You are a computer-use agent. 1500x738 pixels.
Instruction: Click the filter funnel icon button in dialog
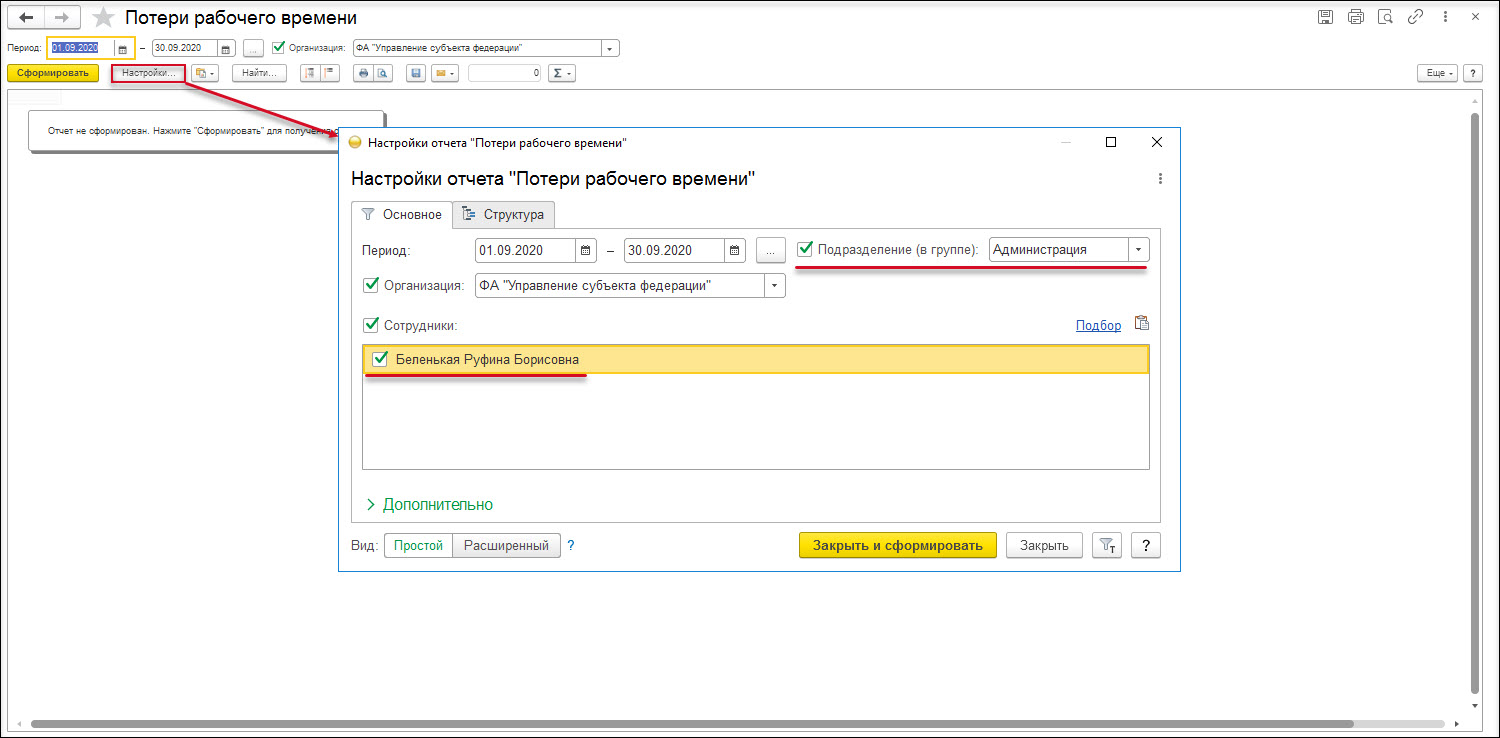(x=1107, y=545)
